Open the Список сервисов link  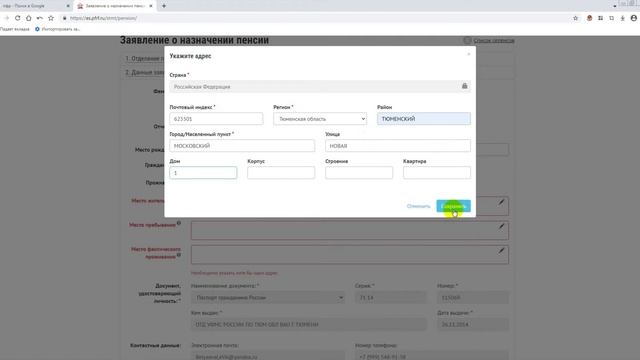(493, 40)
